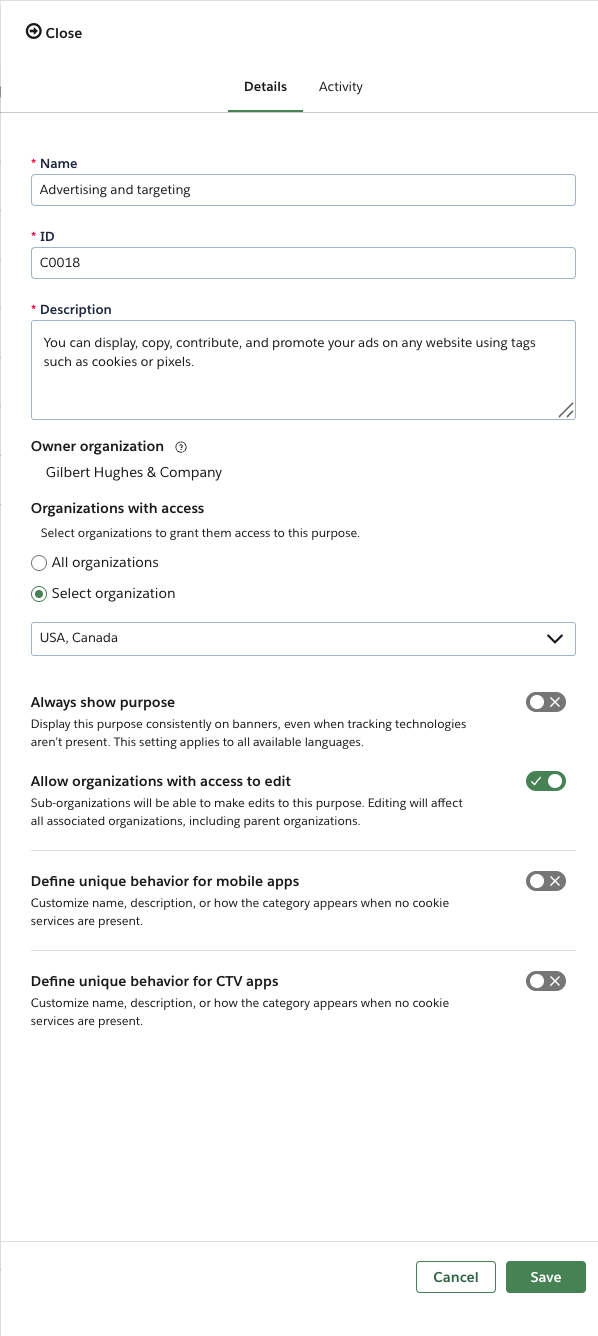Click the Close text label
This screenshot has height=1336, width=598.
(64, 33)
